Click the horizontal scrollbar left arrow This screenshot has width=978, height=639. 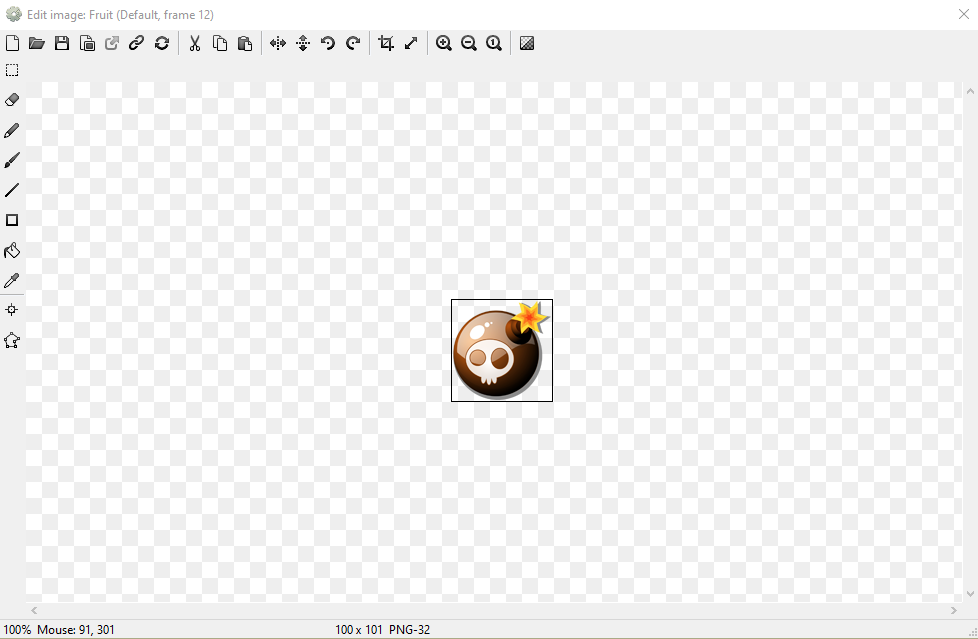coord(34,610)
